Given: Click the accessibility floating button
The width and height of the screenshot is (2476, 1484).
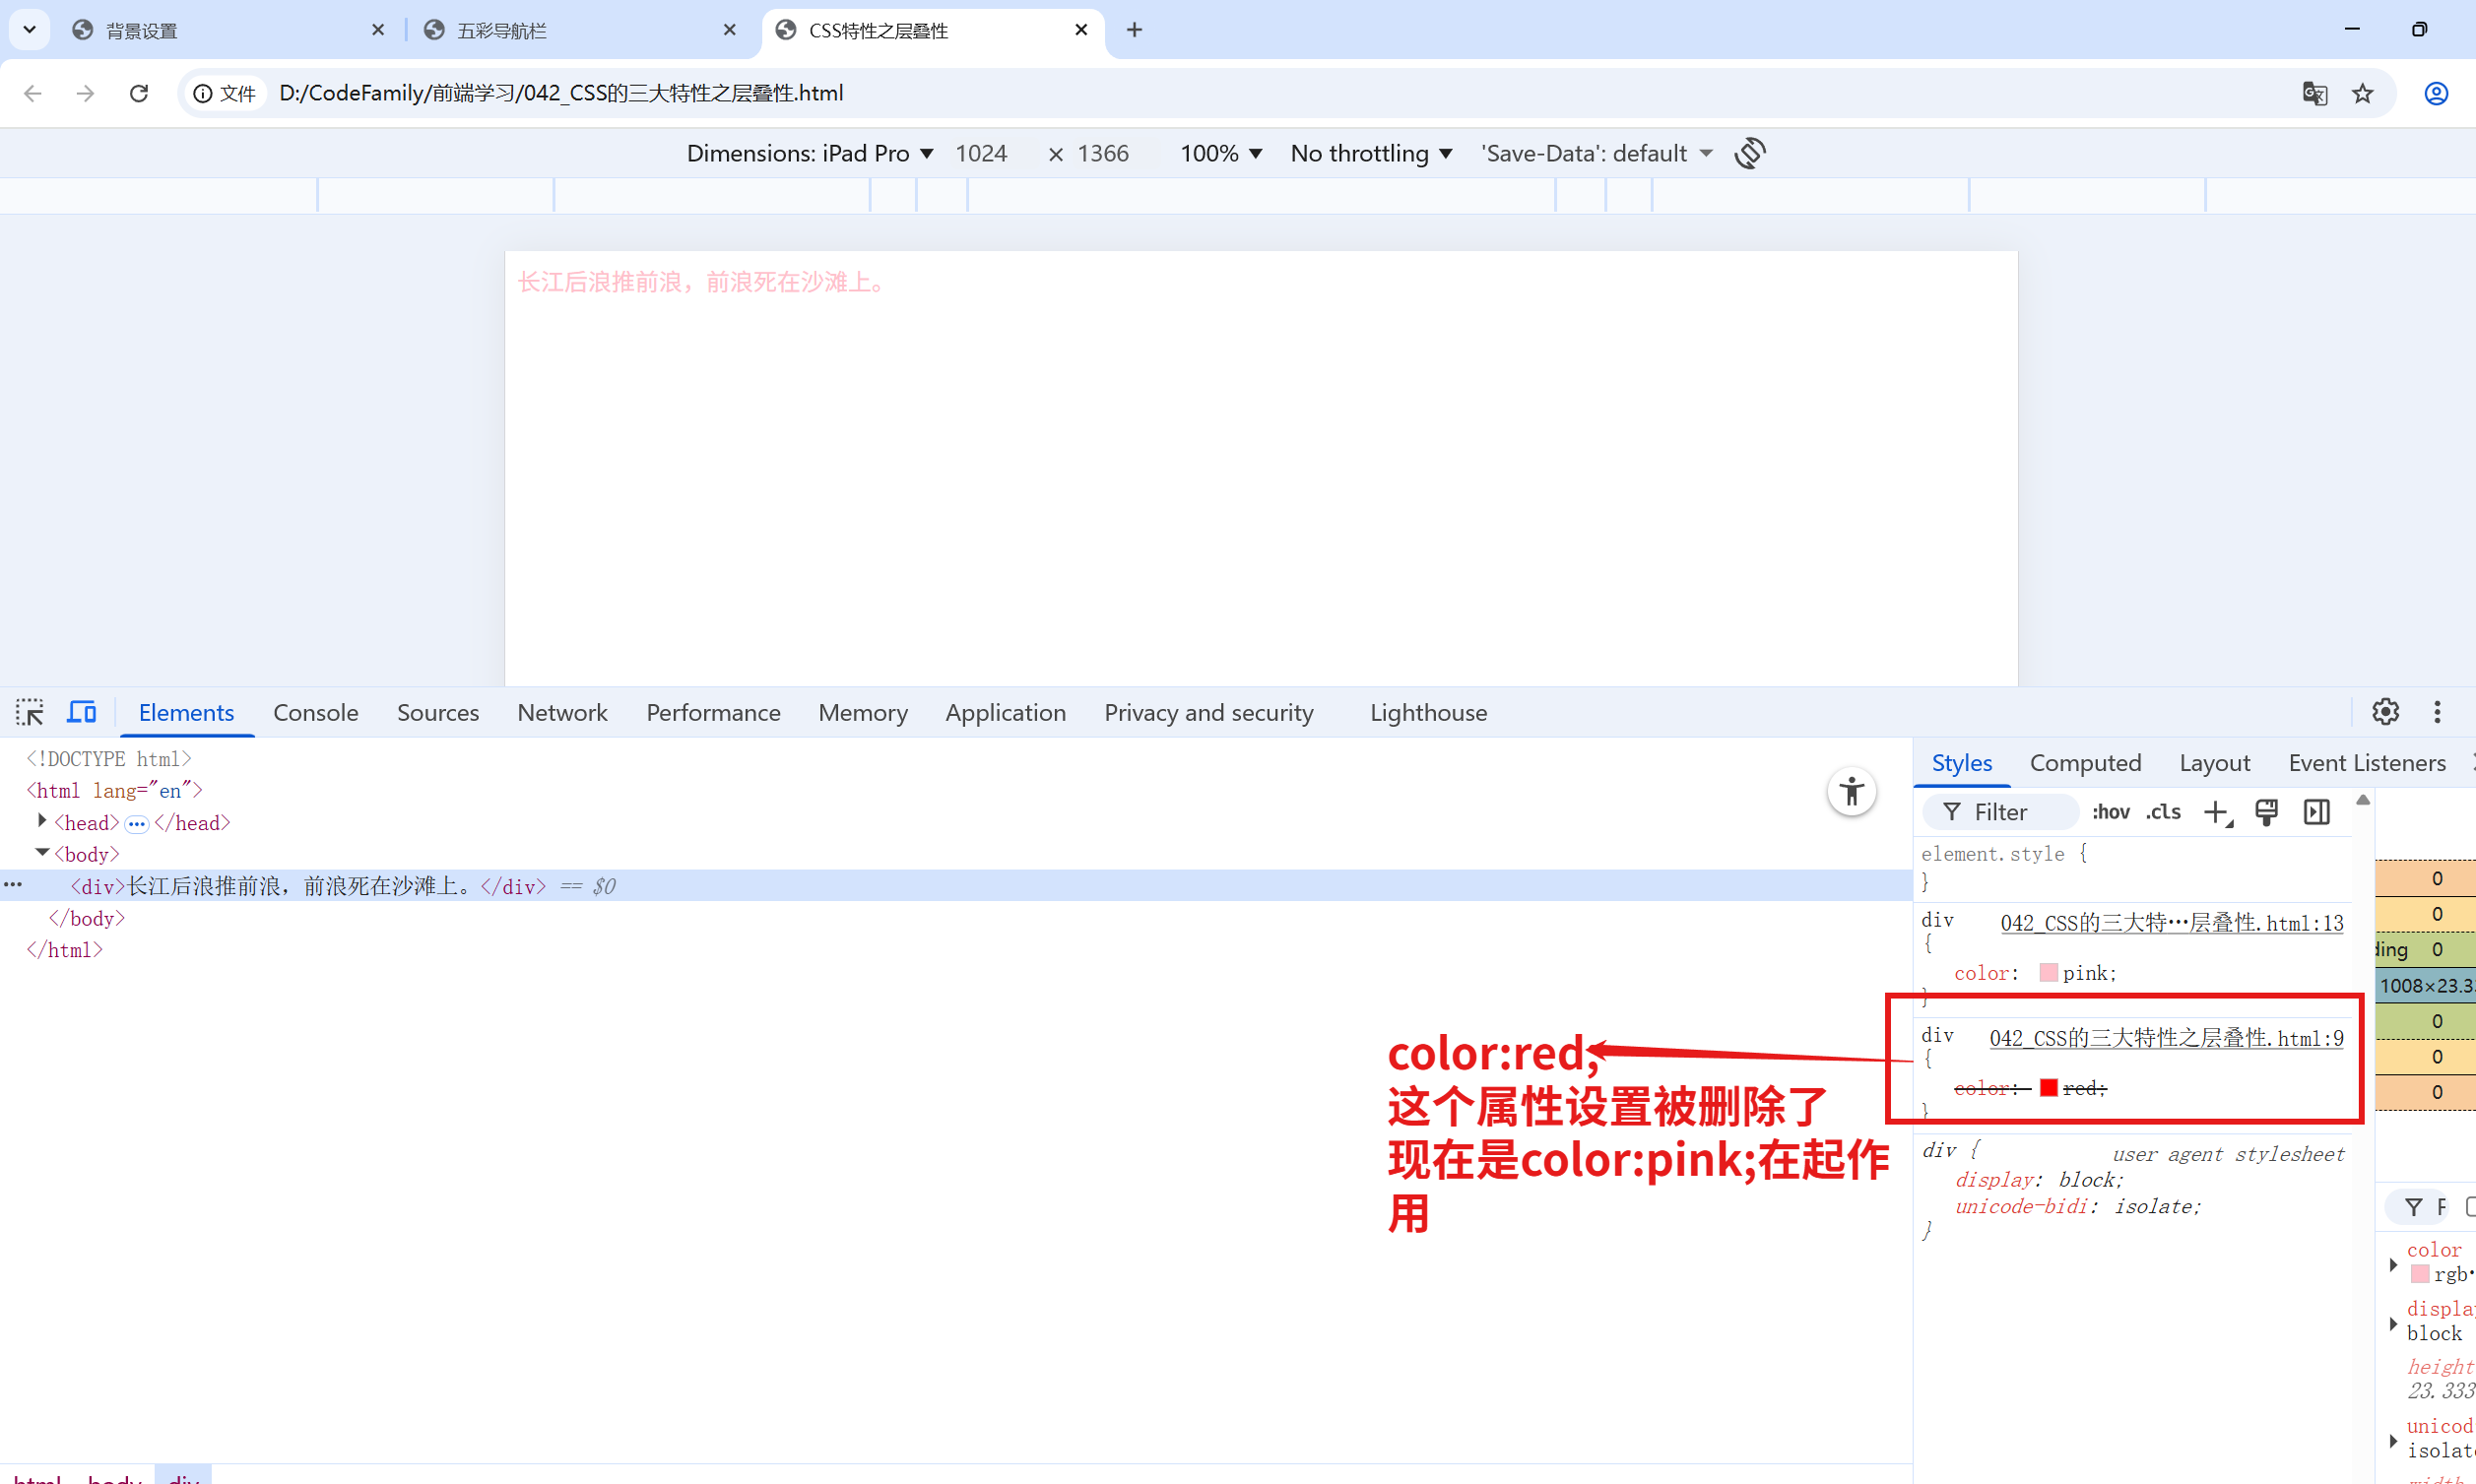Looking at the screenshot, I should click(x=1851, y=792).
